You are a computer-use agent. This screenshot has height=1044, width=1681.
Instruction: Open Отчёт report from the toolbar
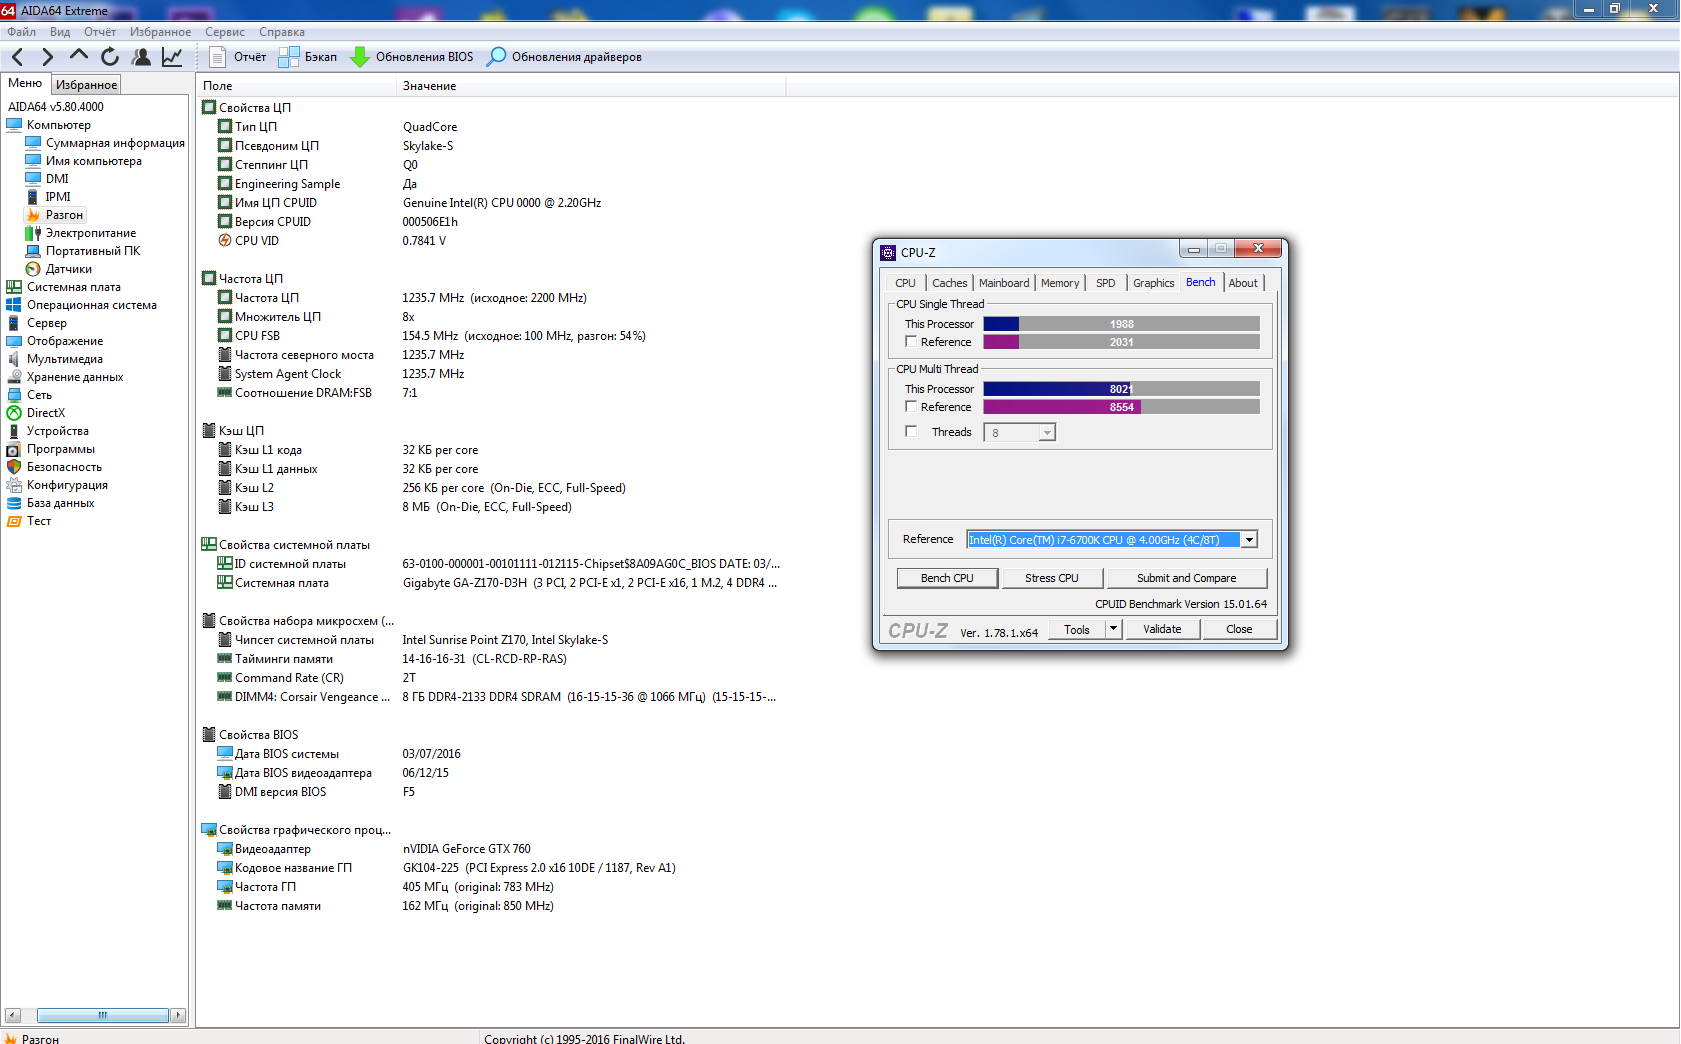coord(238,57)
